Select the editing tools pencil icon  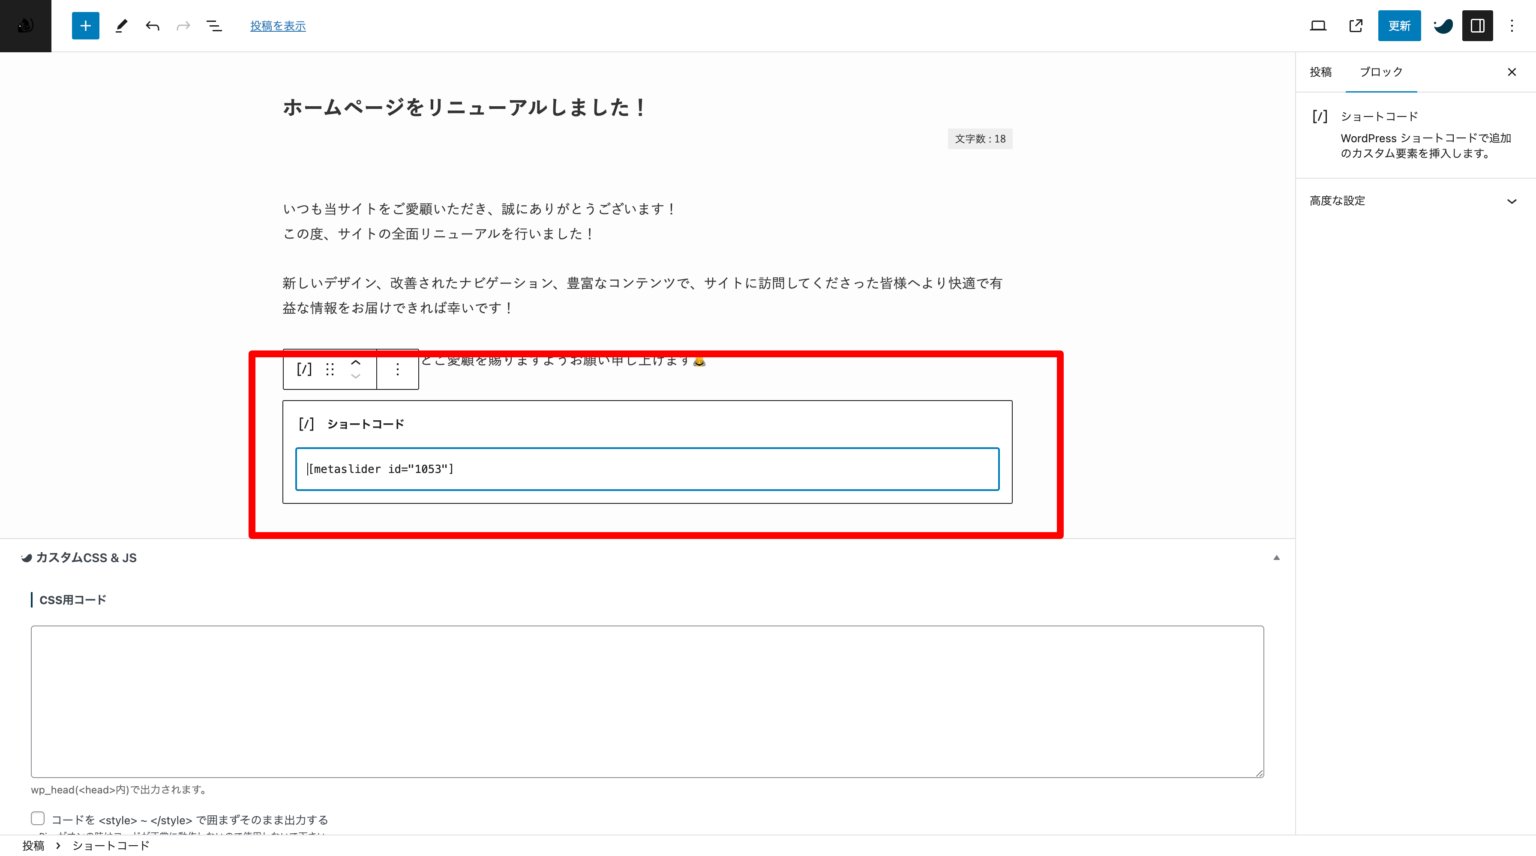click(x=121, y=25)
